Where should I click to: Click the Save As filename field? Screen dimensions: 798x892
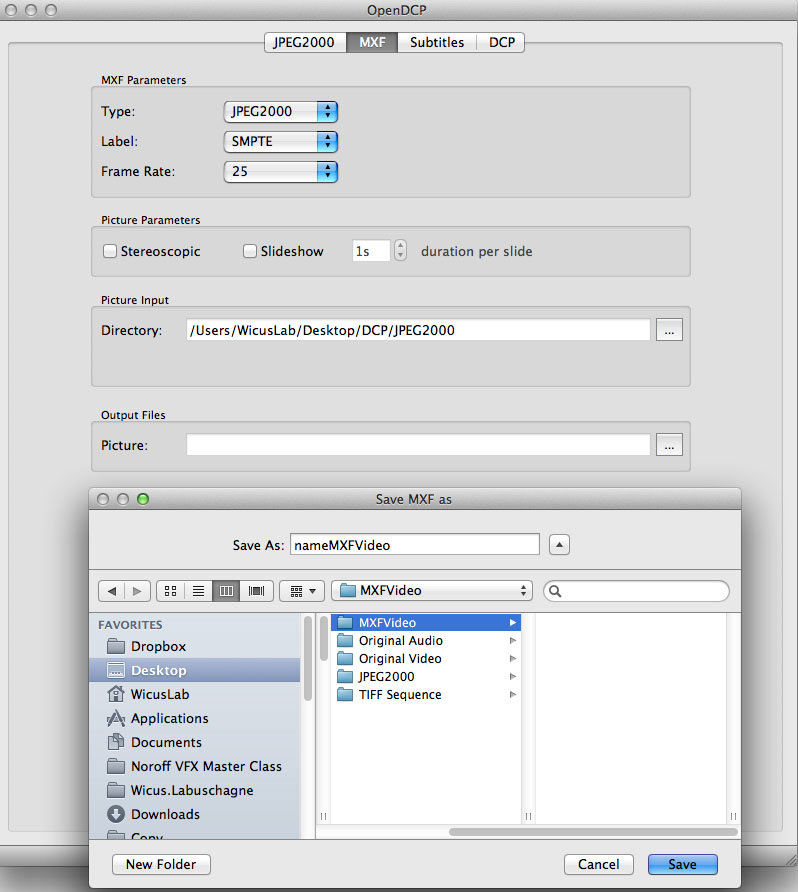coord(415,544)
